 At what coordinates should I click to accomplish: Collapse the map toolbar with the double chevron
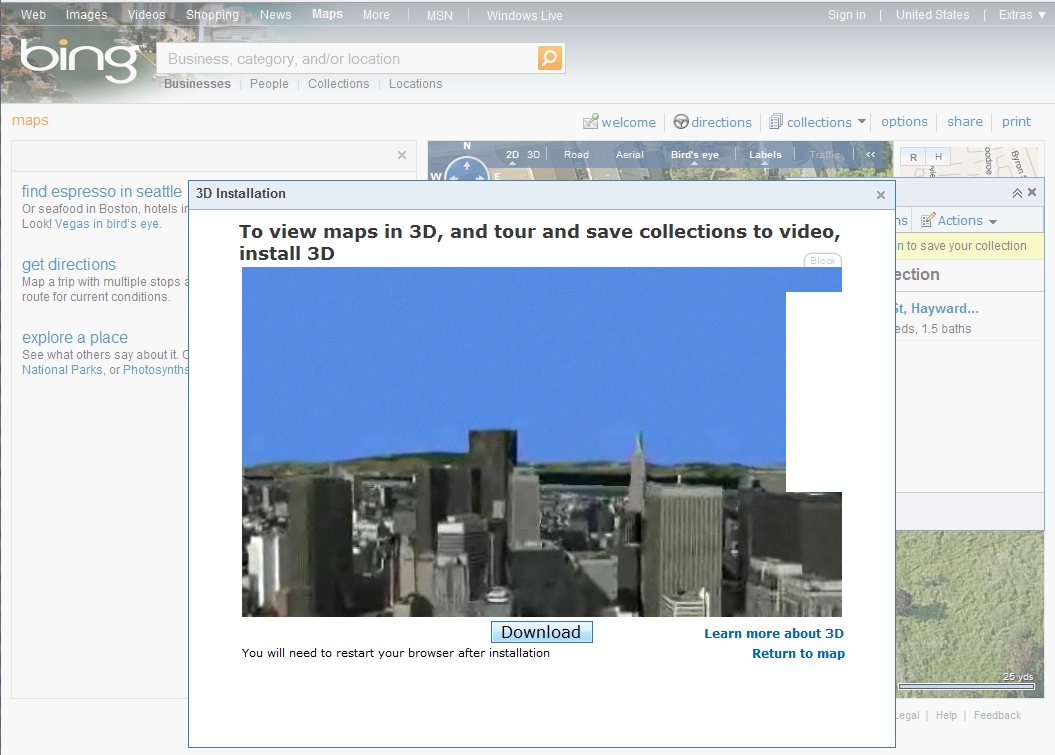point(870,155)
